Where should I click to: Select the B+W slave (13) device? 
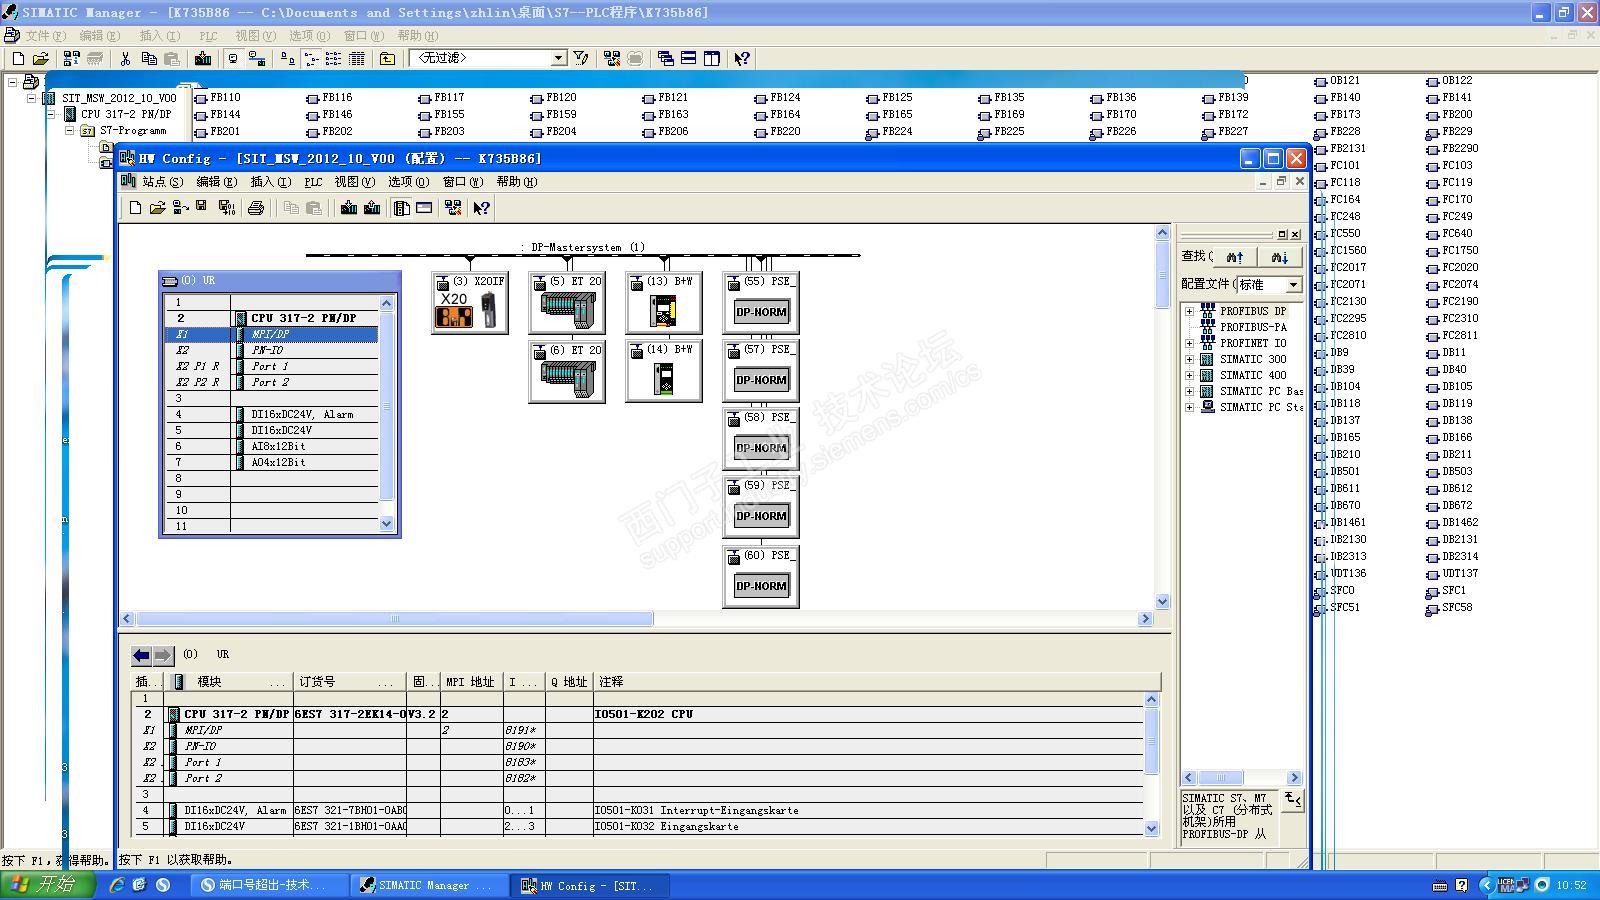click(x=663, y=303)
